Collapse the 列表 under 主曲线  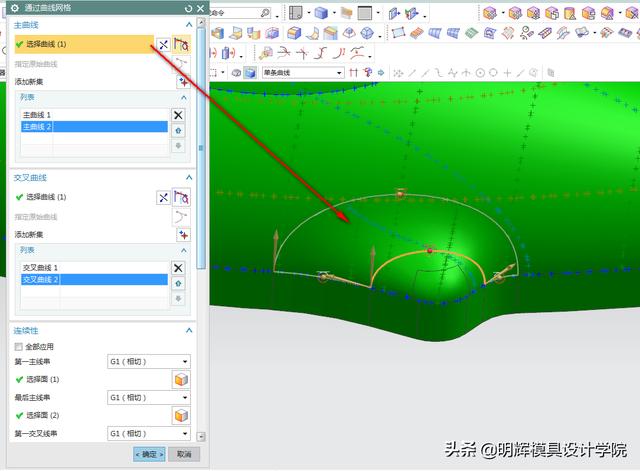pos(184,98)
